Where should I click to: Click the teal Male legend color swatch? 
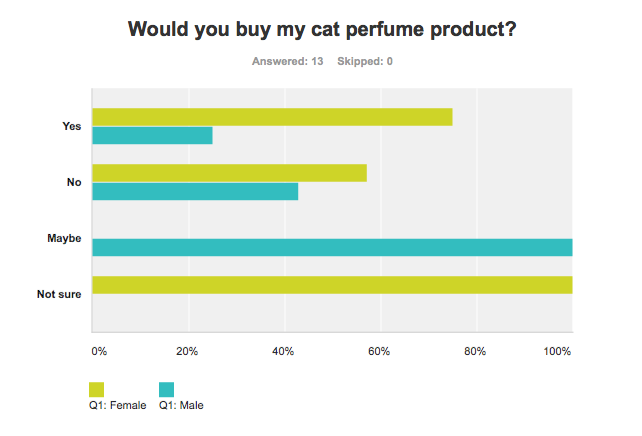[x=167, y=389]
